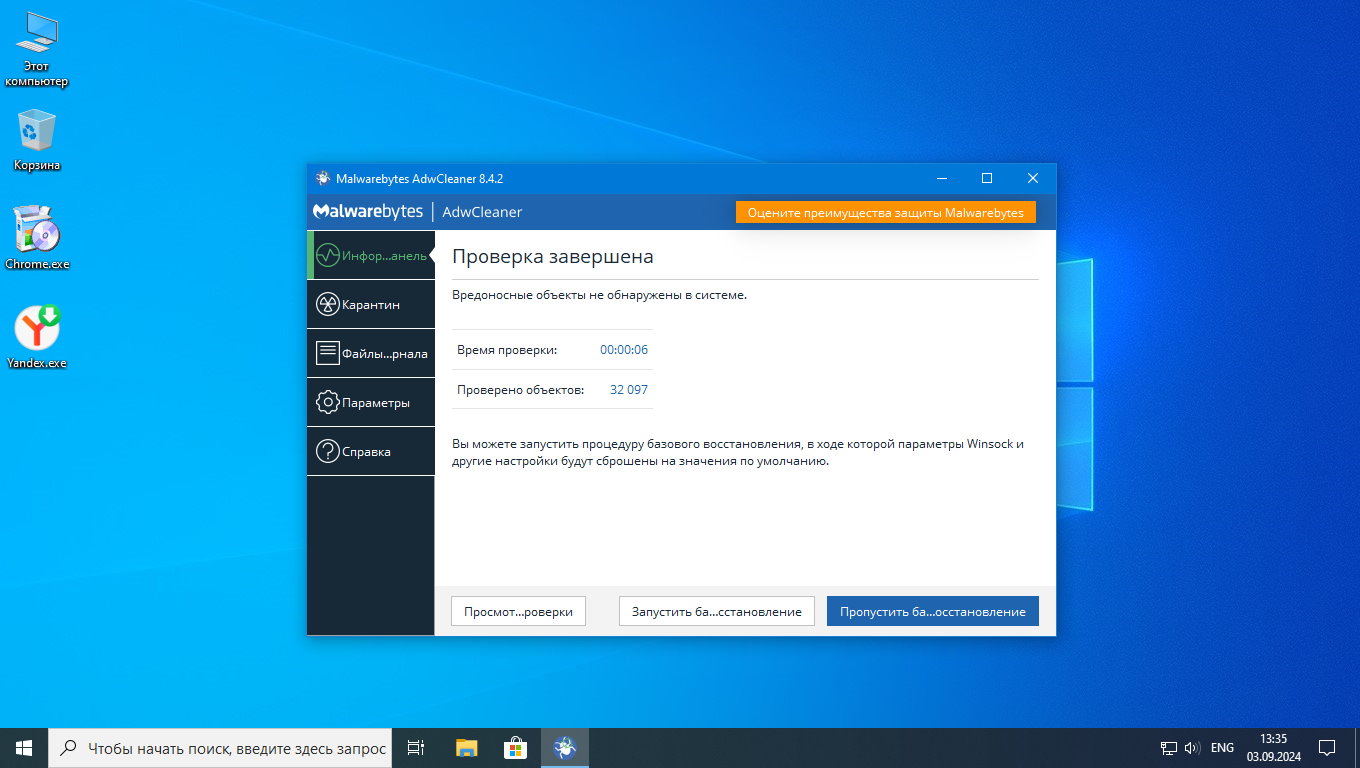The image size is (1360, 768).
Task: Open the notification center icon
Action: click(x=1327, y=748)
